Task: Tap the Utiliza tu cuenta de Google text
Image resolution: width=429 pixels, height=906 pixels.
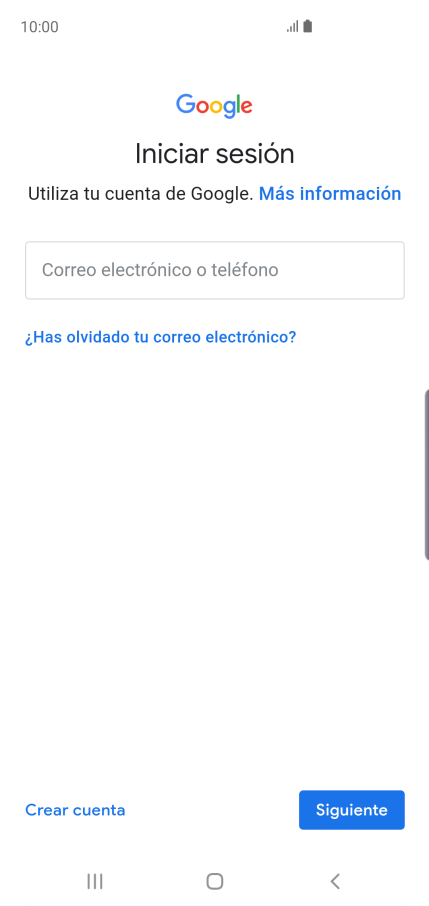Action: 140,194
